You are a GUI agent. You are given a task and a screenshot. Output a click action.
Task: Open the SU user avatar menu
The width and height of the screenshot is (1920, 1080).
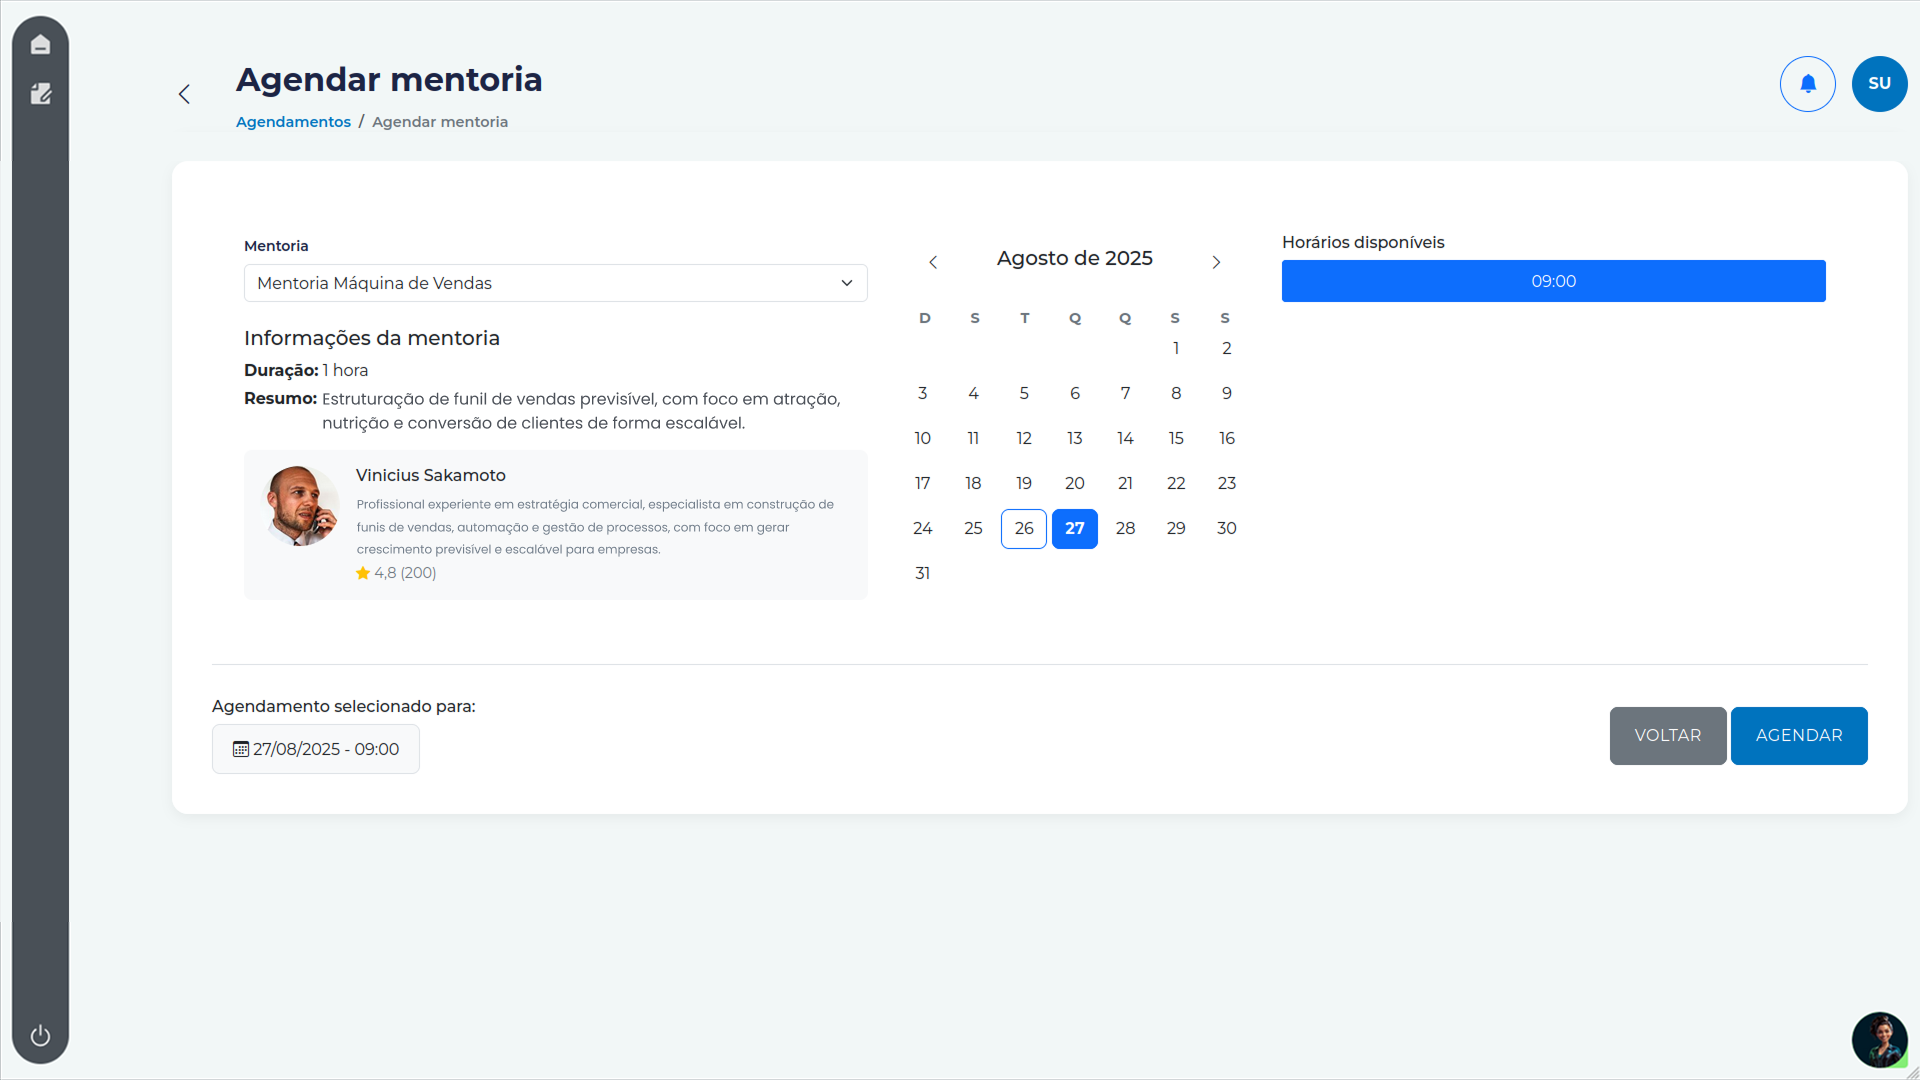click(x=1879, y=84)
